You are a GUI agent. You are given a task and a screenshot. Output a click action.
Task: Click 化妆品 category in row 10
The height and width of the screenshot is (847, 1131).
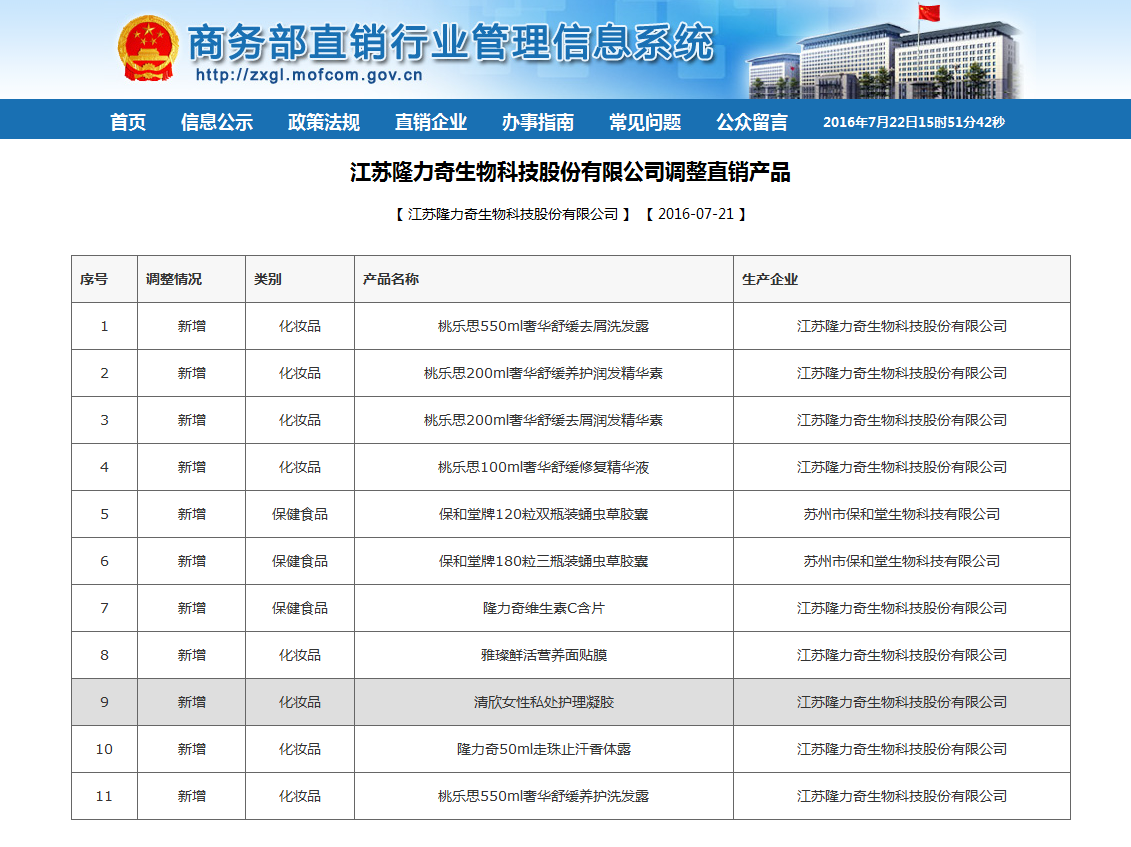tap(299, 749)
